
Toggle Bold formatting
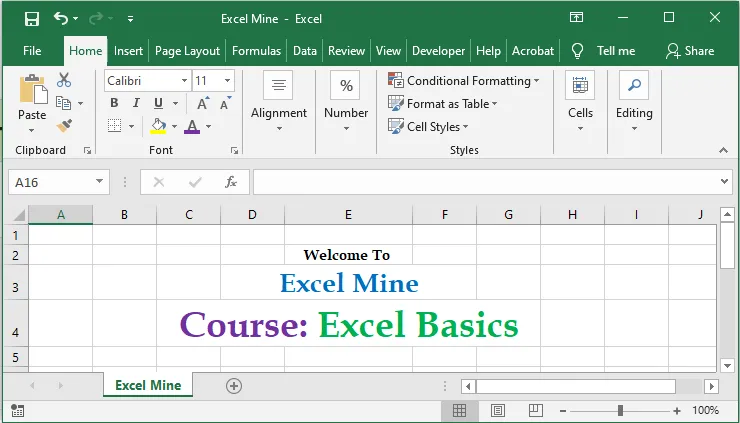pyautogui.click(x=114, y=103)
